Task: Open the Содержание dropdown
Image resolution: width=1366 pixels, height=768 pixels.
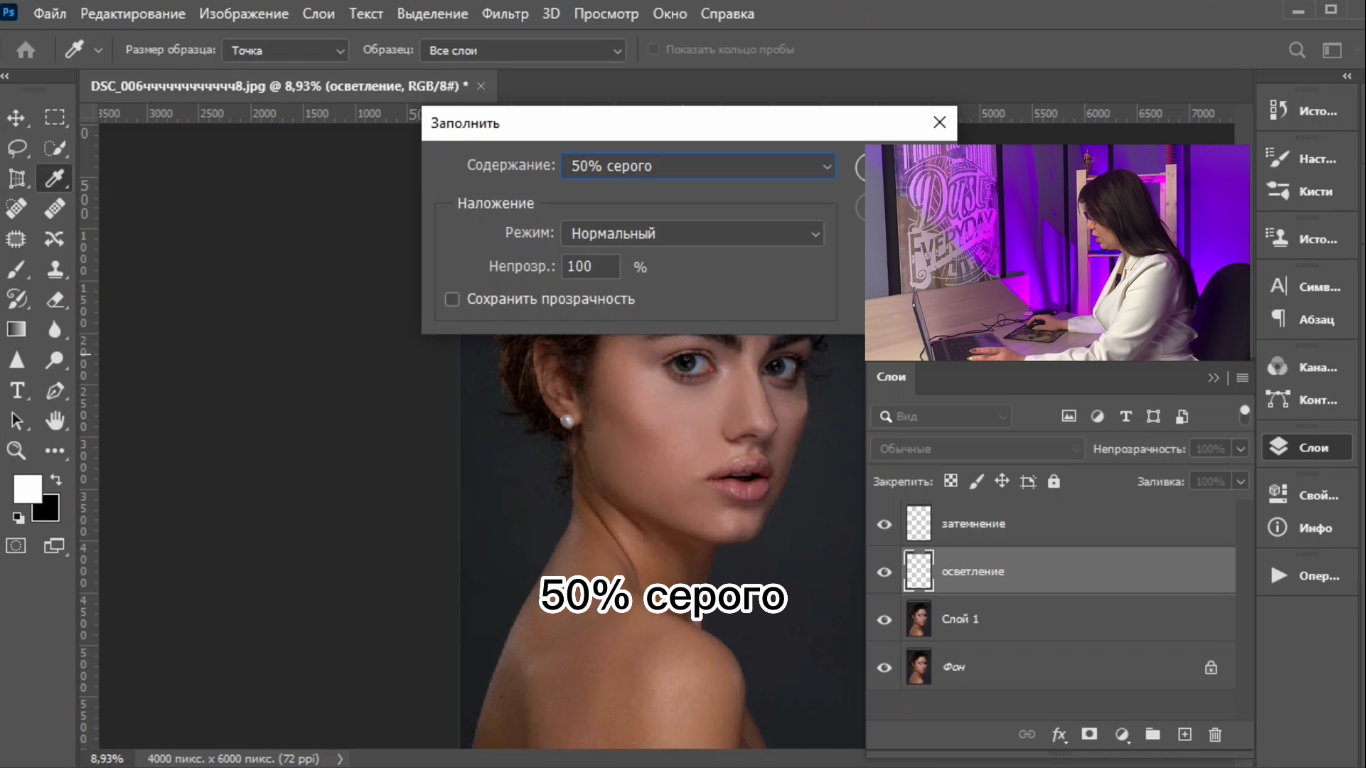Action: tap(698, 166)
